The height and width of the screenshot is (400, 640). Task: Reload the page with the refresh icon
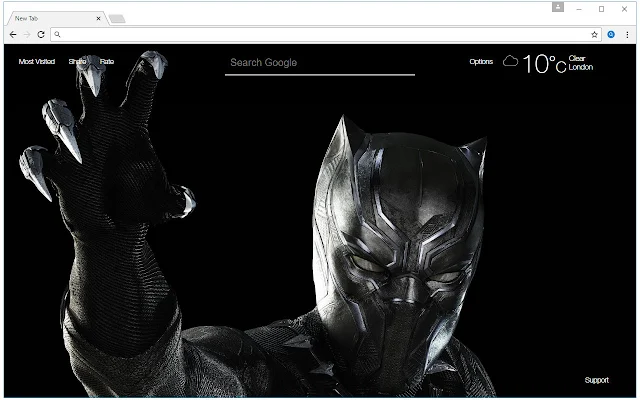point(41,35)
